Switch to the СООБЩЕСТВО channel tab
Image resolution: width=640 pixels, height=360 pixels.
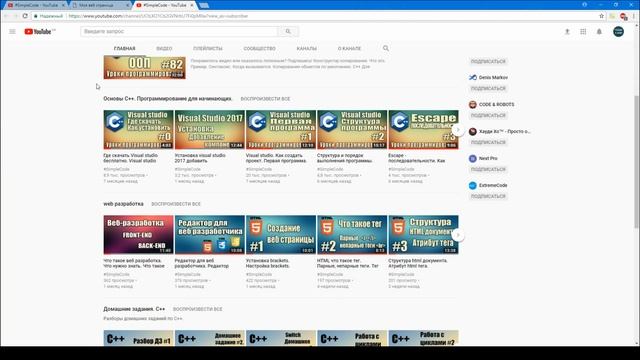click(260, 49)
